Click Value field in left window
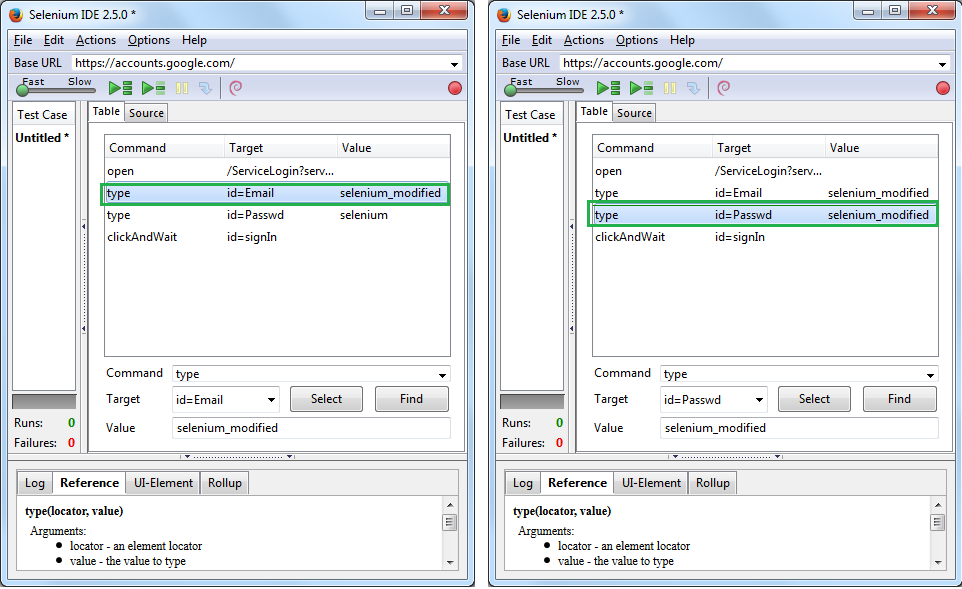The height and width of the screenshot is (589, 962). coord(312,428)
